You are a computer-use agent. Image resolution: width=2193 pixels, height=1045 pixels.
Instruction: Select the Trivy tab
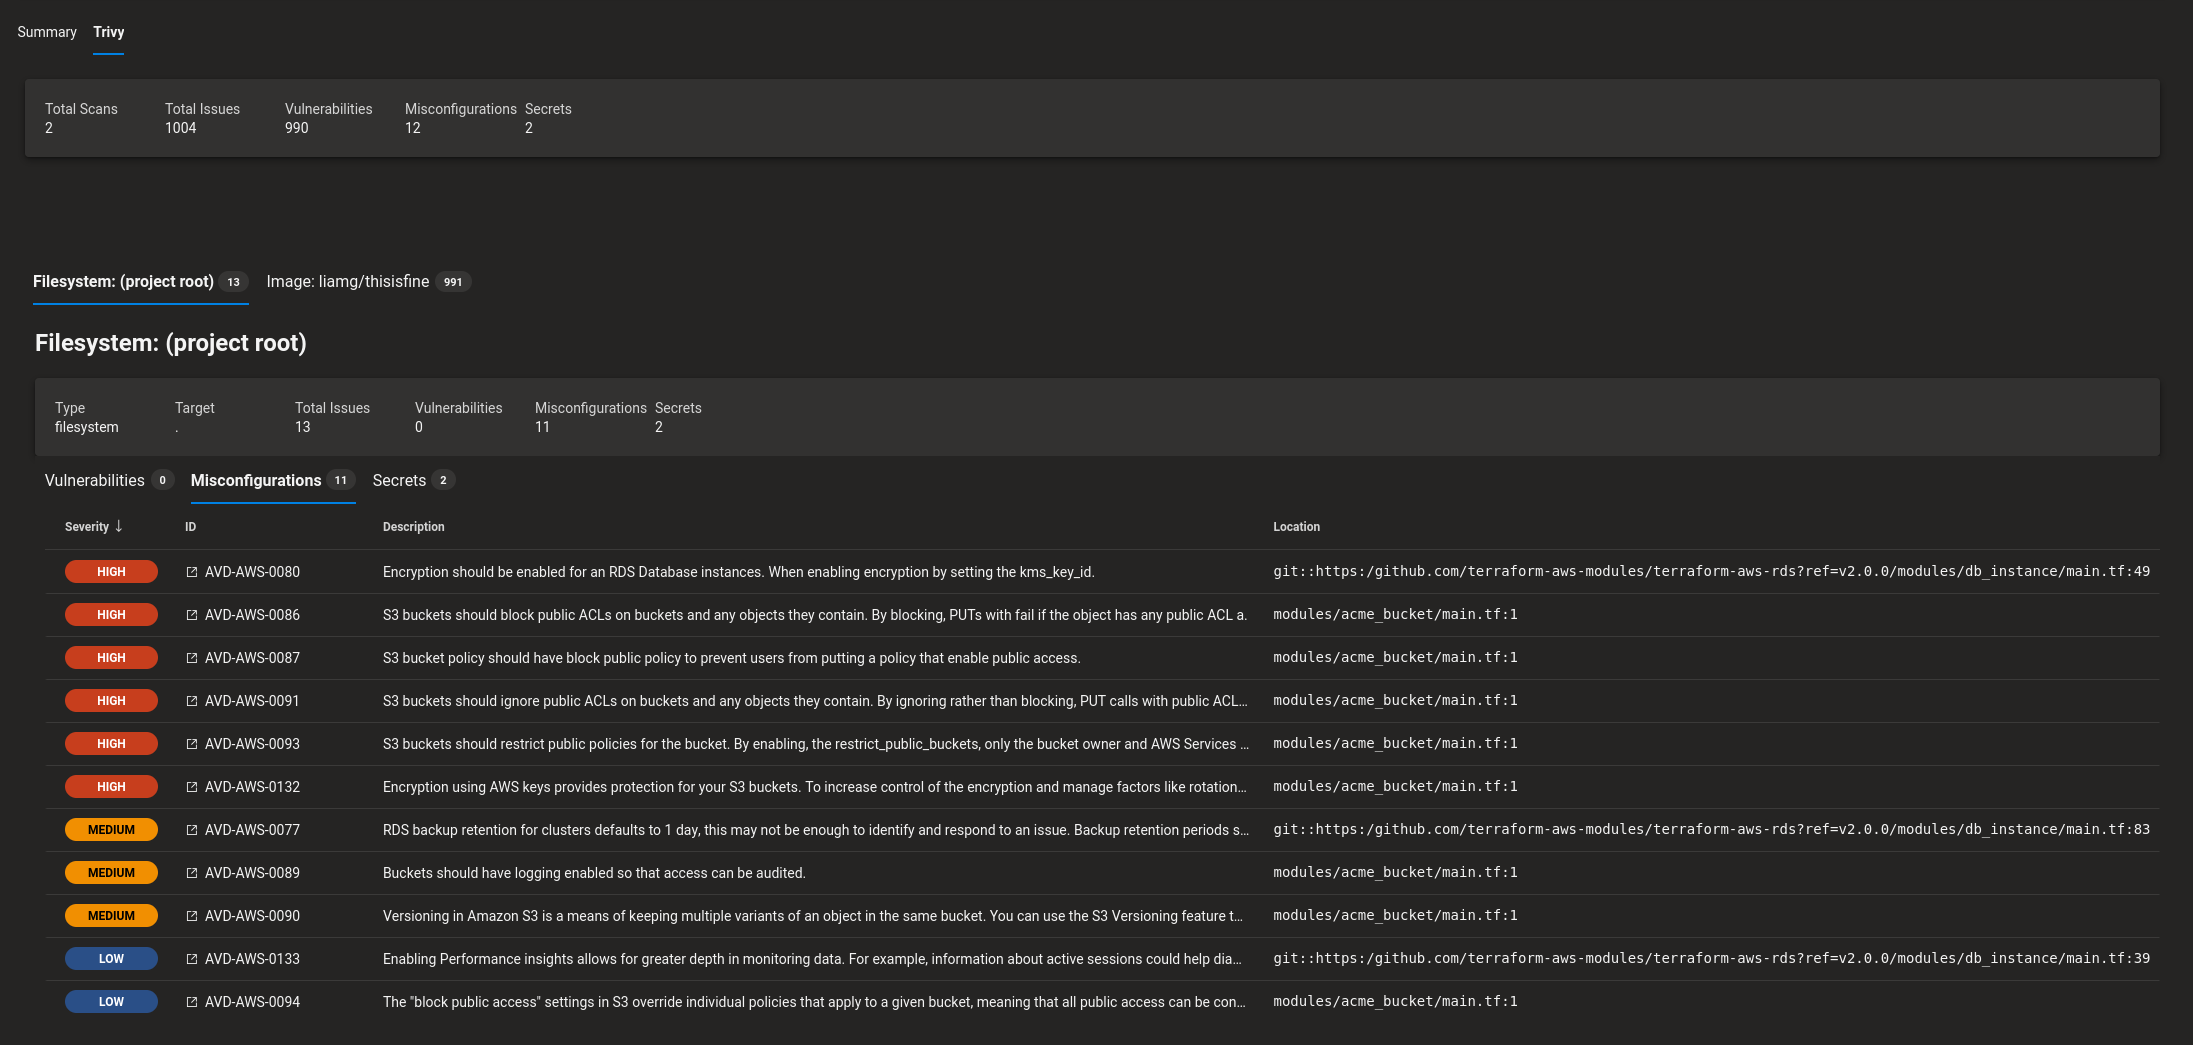pyautogui.click(x=109, y=32)
